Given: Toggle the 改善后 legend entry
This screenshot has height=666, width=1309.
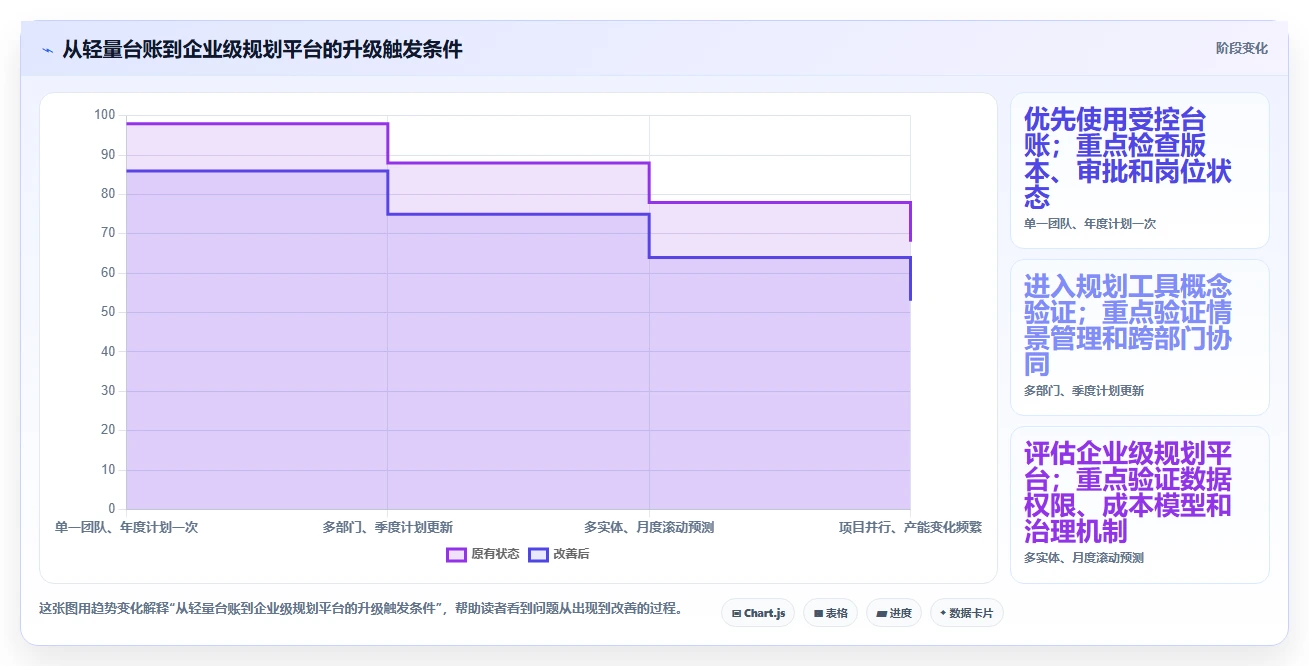Looking at the screenshot, I should [559, 554].
